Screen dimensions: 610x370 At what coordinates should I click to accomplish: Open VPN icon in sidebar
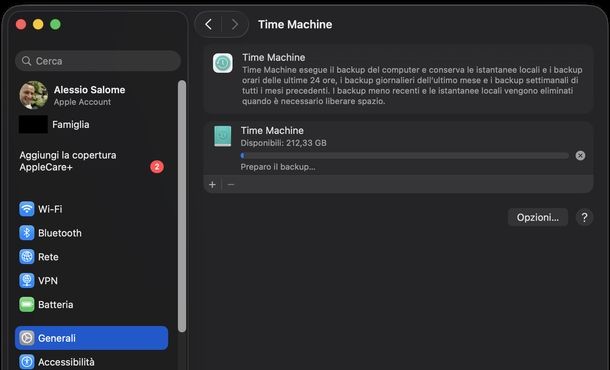(27, 281)
